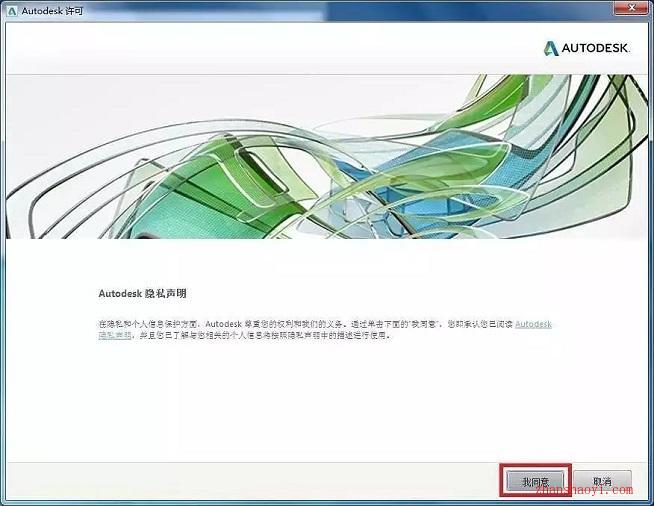
Task: Click the Autodesk icon in the title bar
Action: coord(12,11)
